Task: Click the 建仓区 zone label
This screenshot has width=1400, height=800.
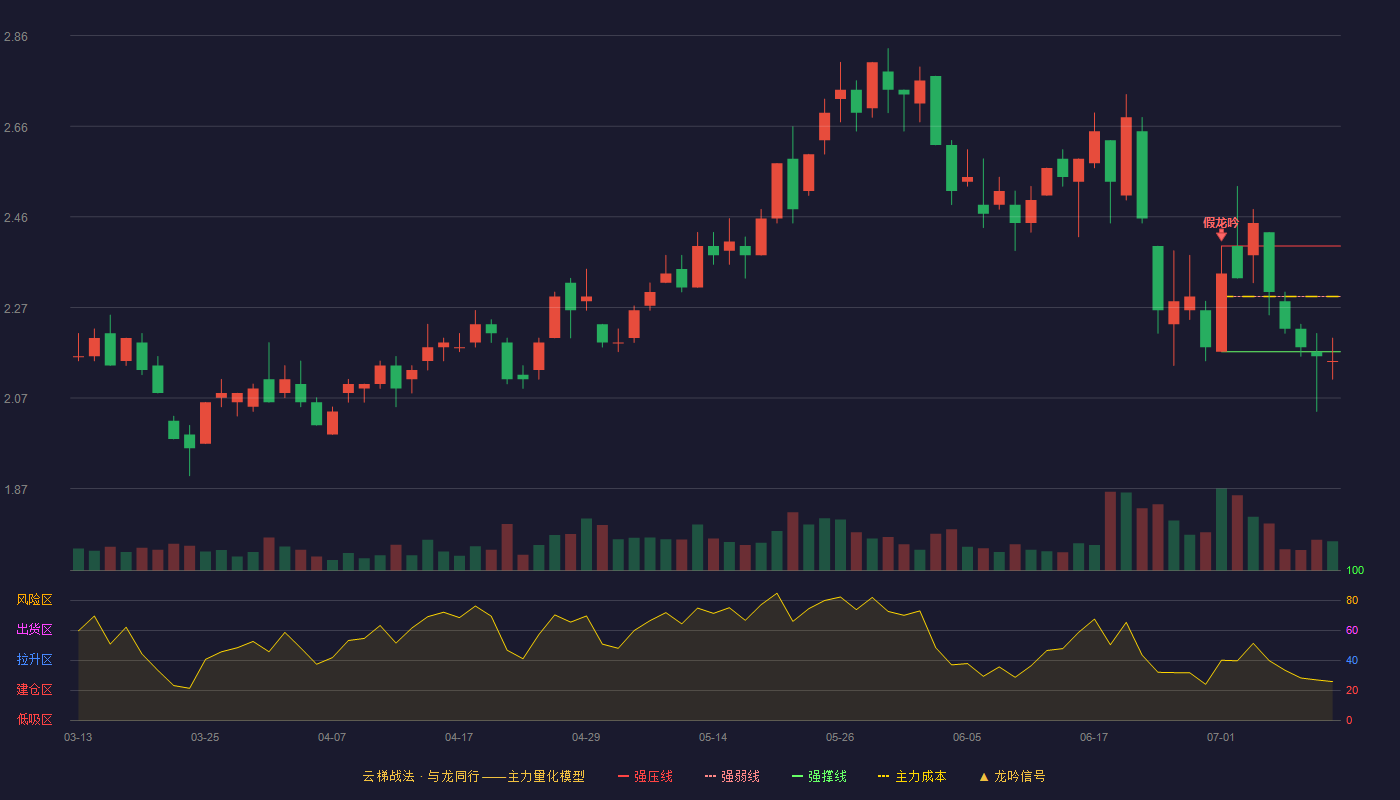Action: coord(34,690)
